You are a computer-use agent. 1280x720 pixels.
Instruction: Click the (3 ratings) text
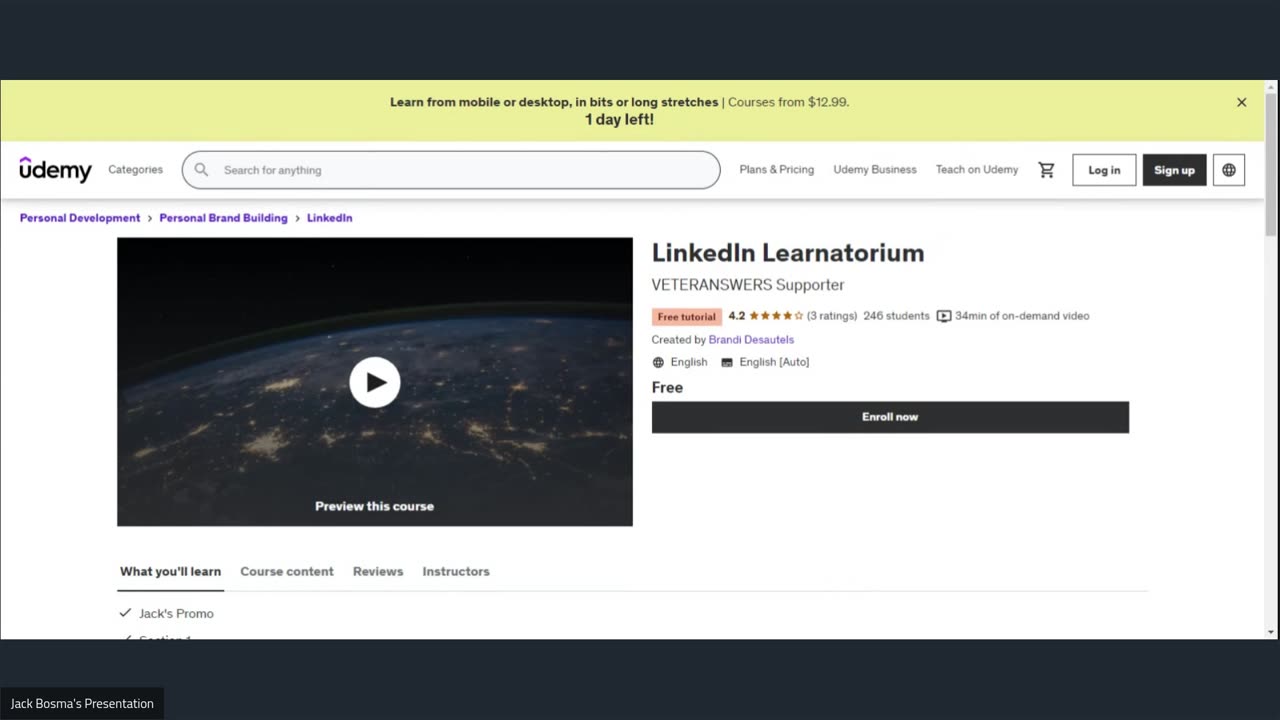pos(832,316)
